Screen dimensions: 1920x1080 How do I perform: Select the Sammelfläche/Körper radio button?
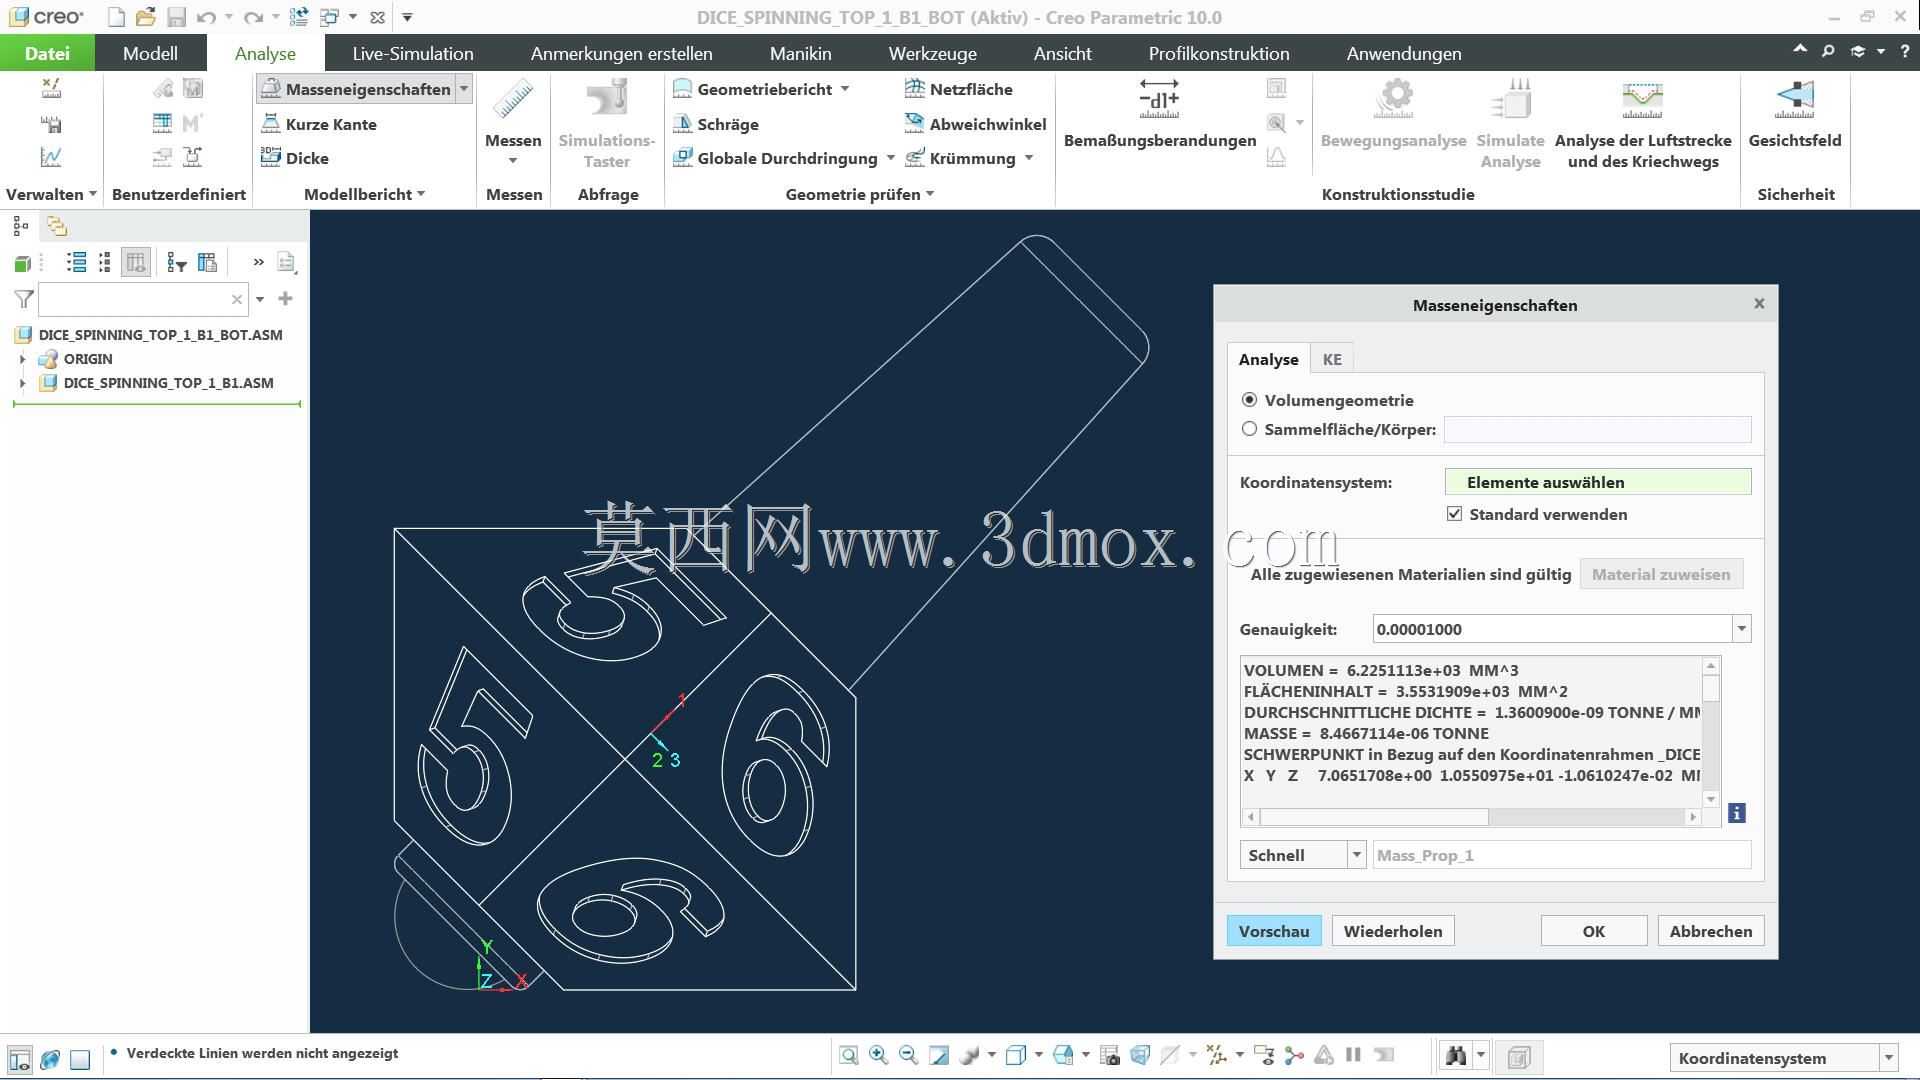[1249, 429]
